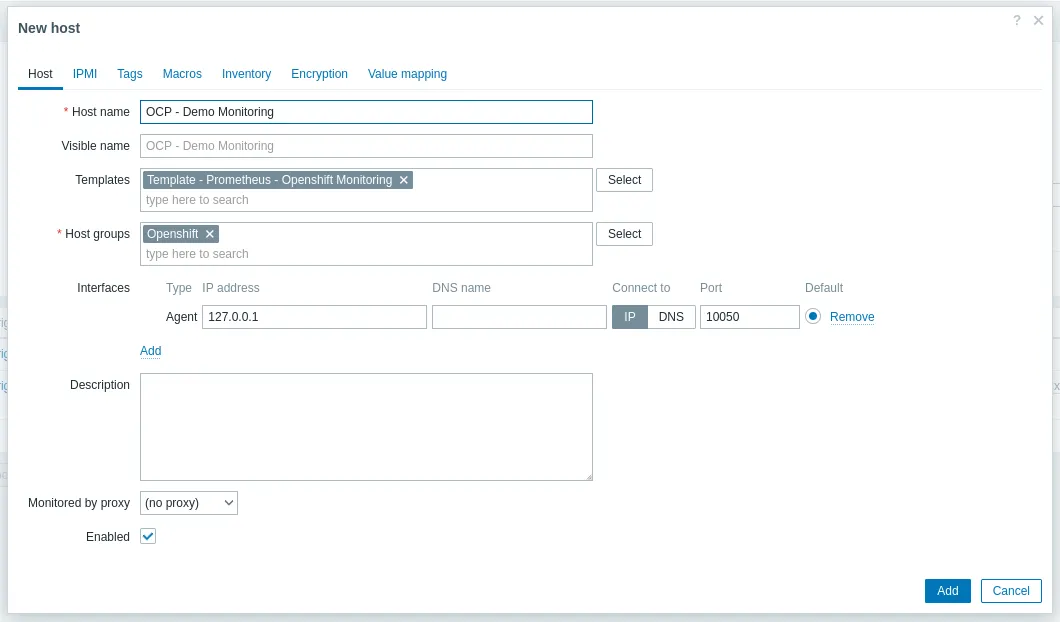Image resolution: width=1060 pixels, height=622 pixels.
Task: View the Inventory tab
Action: tap(246, 74)
